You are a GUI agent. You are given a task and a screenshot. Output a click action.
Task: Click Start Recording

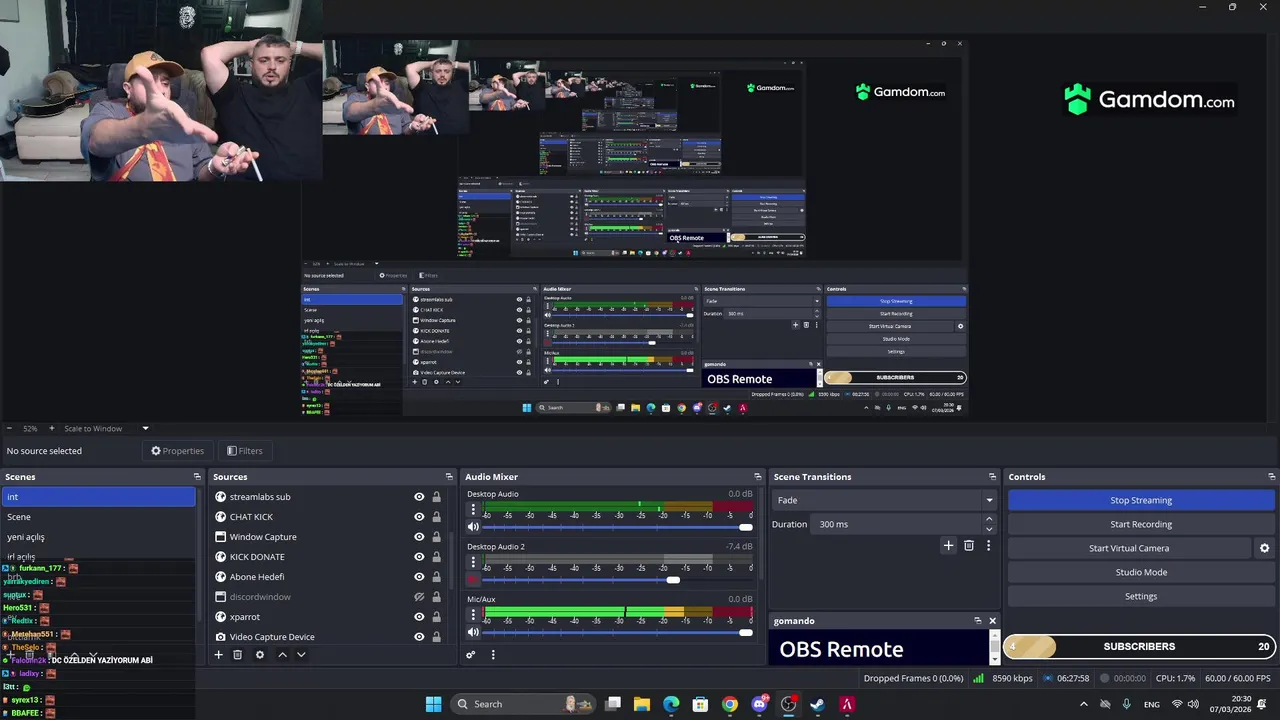1141,524
